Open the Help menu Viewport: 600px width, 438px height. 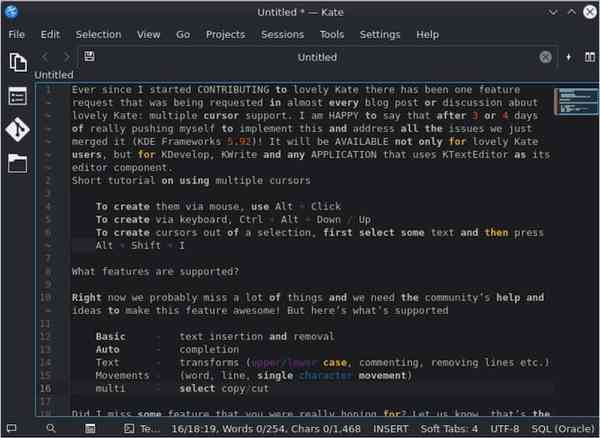point(427,35)
